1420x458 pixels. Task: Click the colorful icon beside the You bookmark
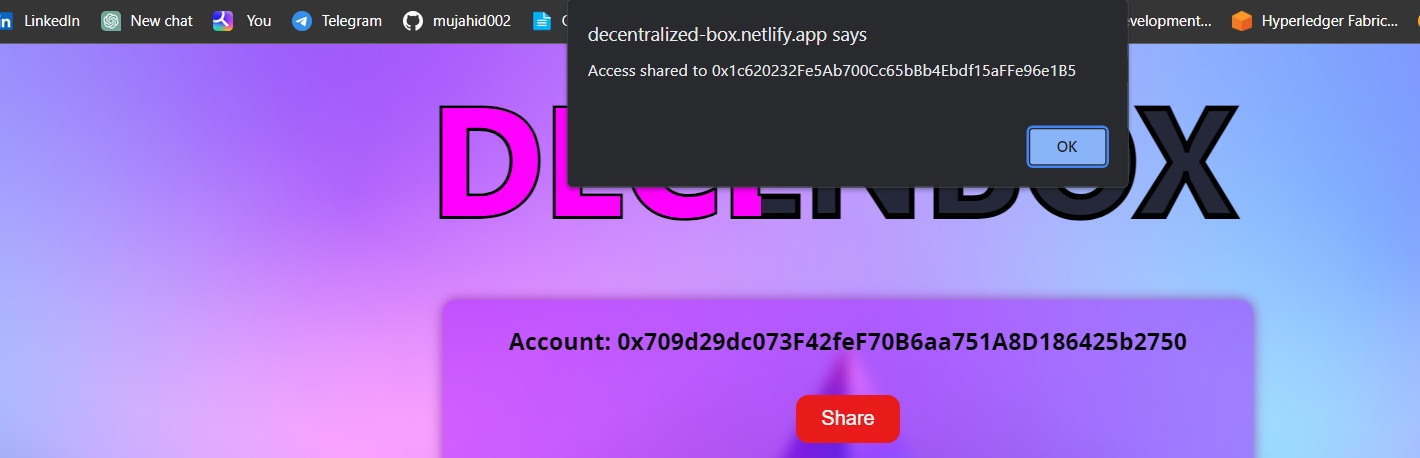[x=223, y=21]
